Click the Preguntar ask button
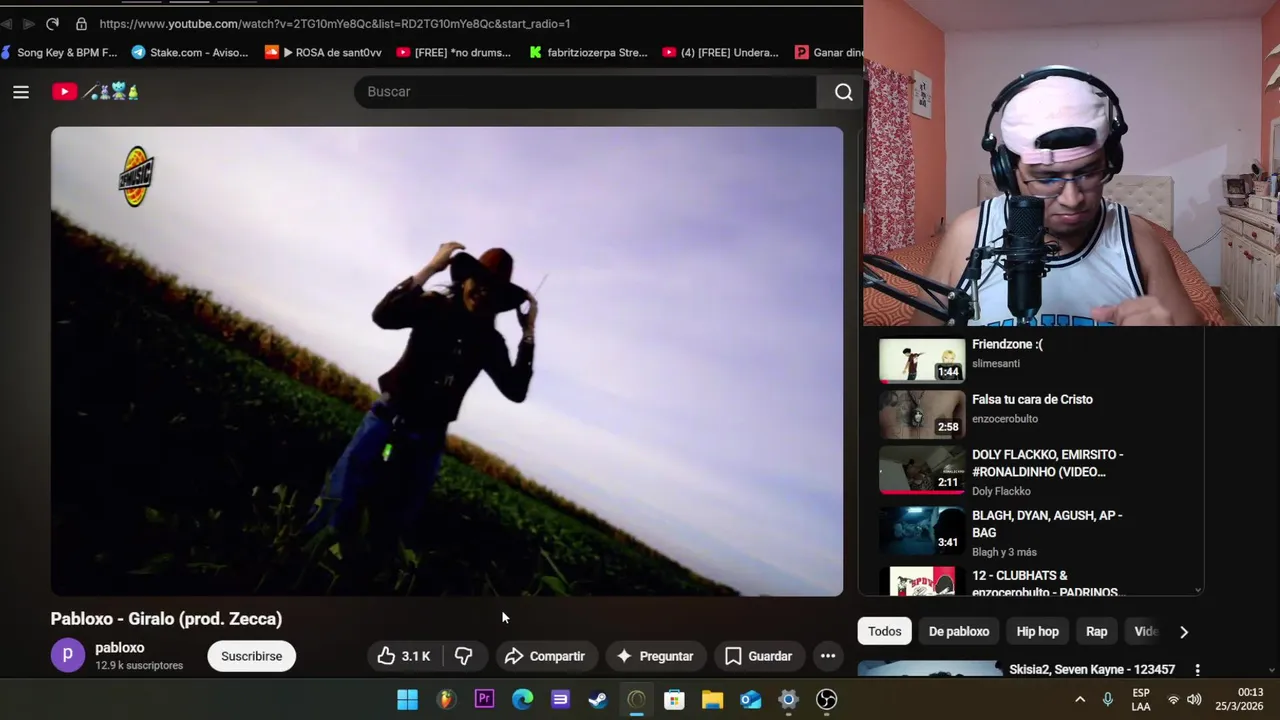 (655, 656)
